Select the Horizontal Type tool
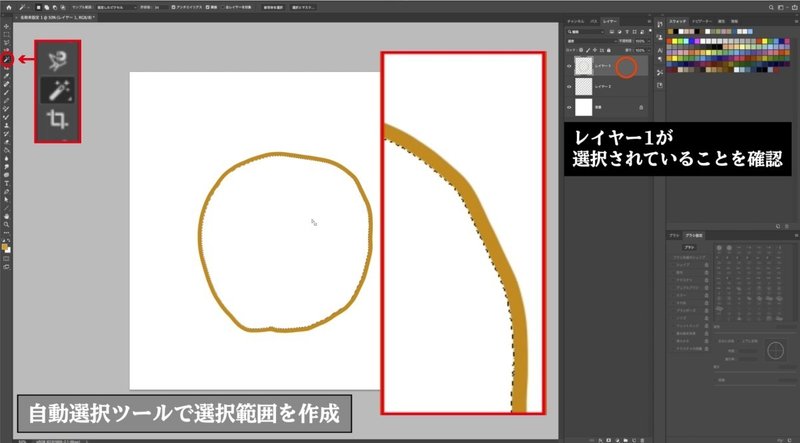Image resolution: width=800 pixels, height=443 pixels. (7, 184)
